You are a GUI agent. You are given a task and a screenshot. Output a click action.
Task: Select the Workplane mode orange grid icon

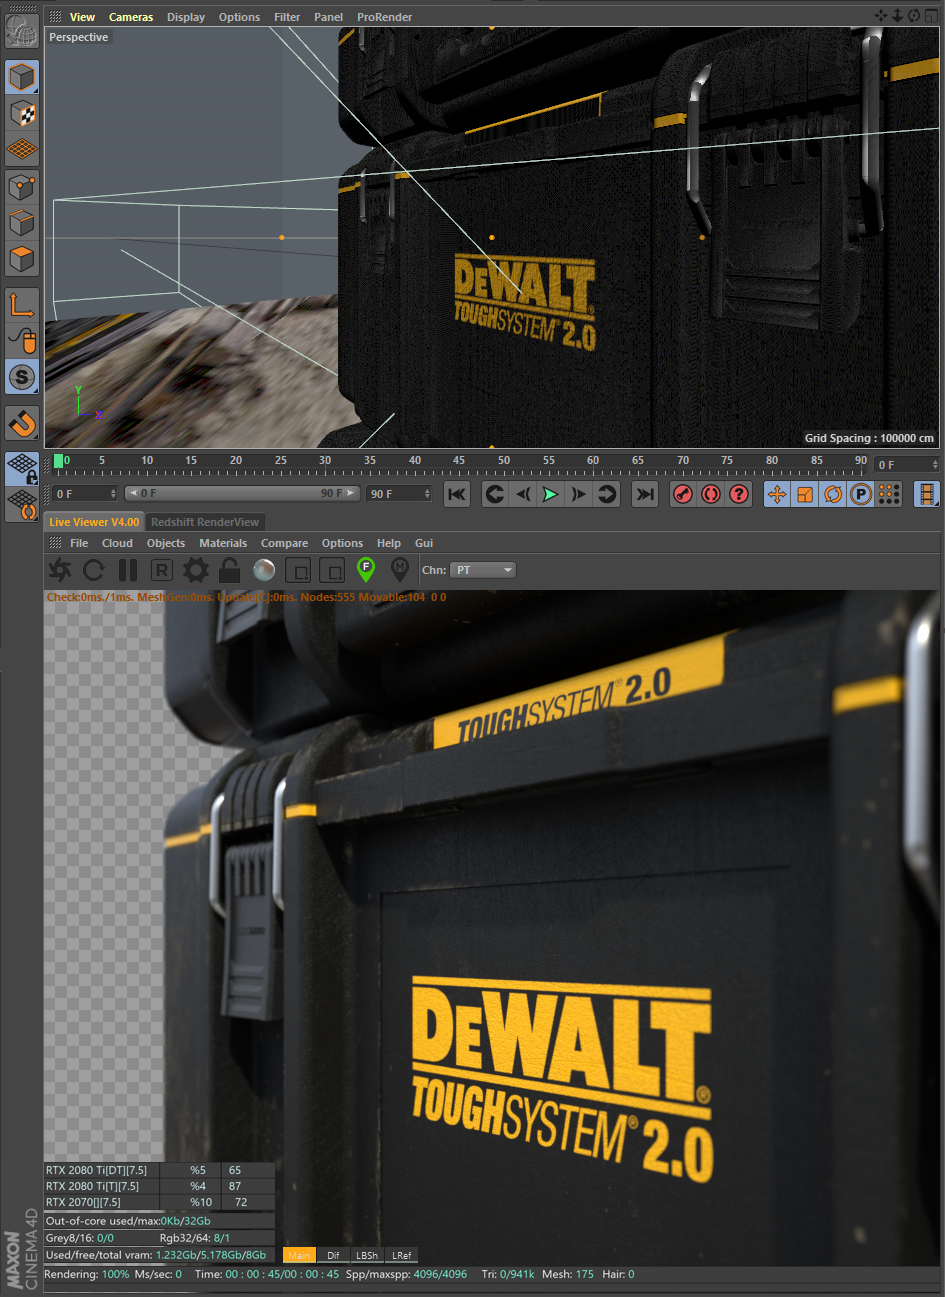(22, 150)
